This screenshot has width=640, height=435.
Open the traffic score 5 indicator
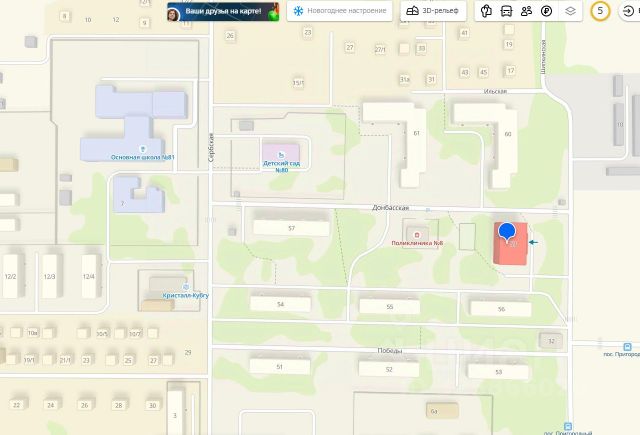click(600, 11)
